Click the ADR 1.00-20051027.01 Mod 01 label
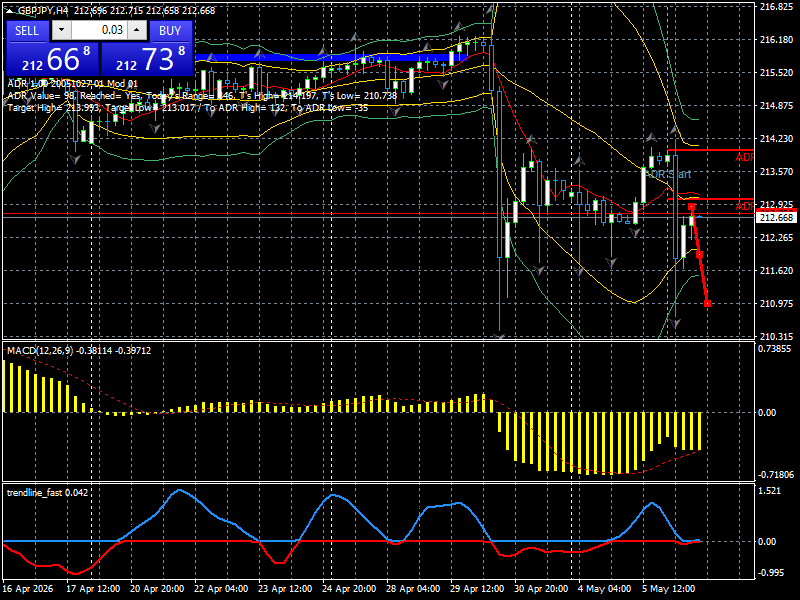The image size is (800, 600). coord(72,84)
